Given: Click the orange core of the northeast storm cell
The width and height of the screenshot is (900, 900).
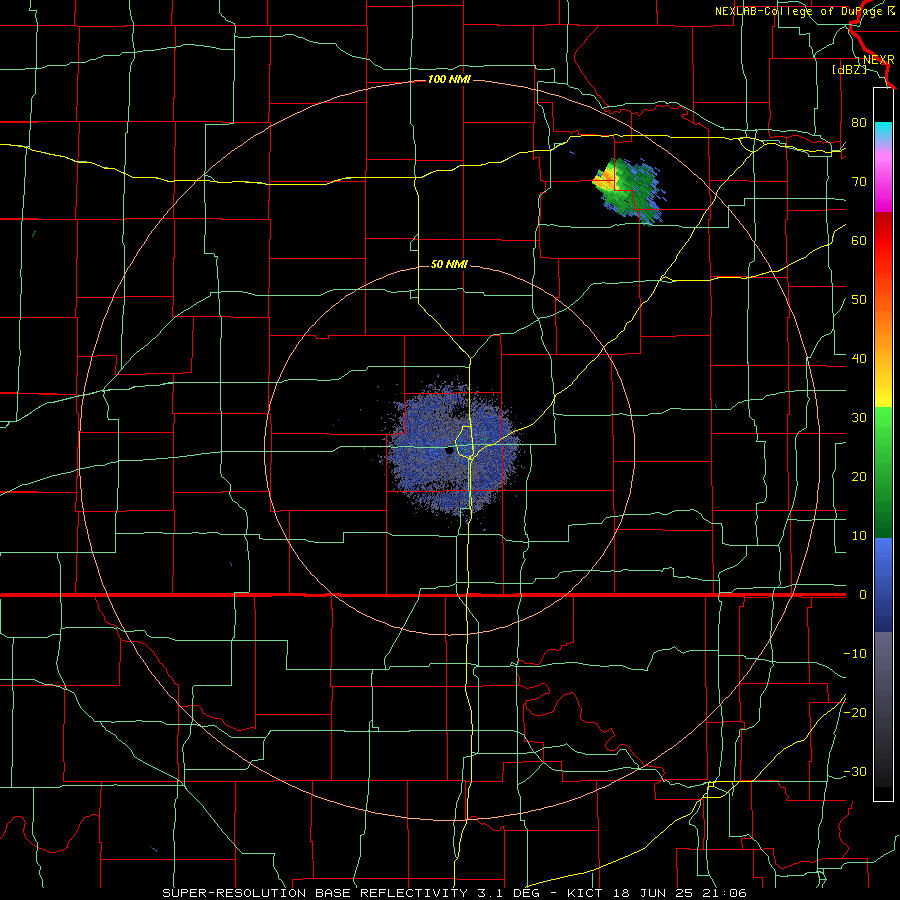Looking at the screenshot, I should pyautogui.click(x=604, y=180).
